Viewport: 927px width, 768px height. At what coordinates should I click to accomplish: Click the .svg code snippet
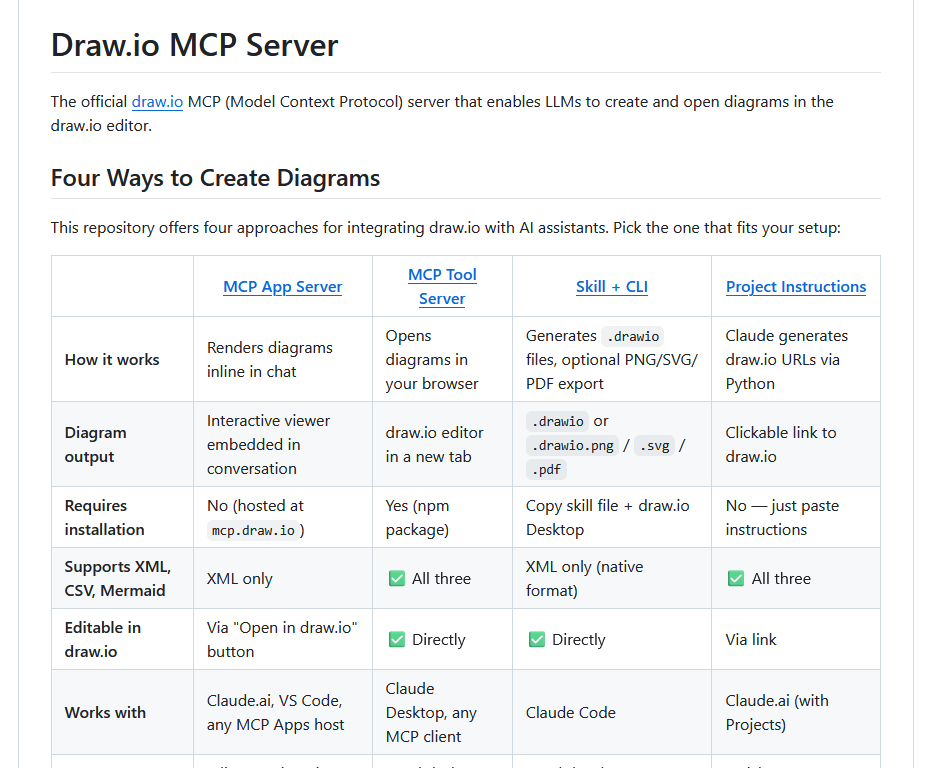pyautogui.click(x=657, y=445)
